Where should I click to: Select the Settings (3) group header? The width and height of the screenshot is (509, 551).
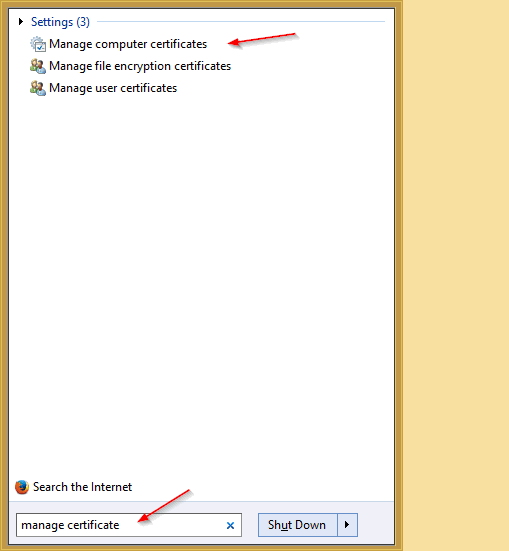[x=60, y=22]
